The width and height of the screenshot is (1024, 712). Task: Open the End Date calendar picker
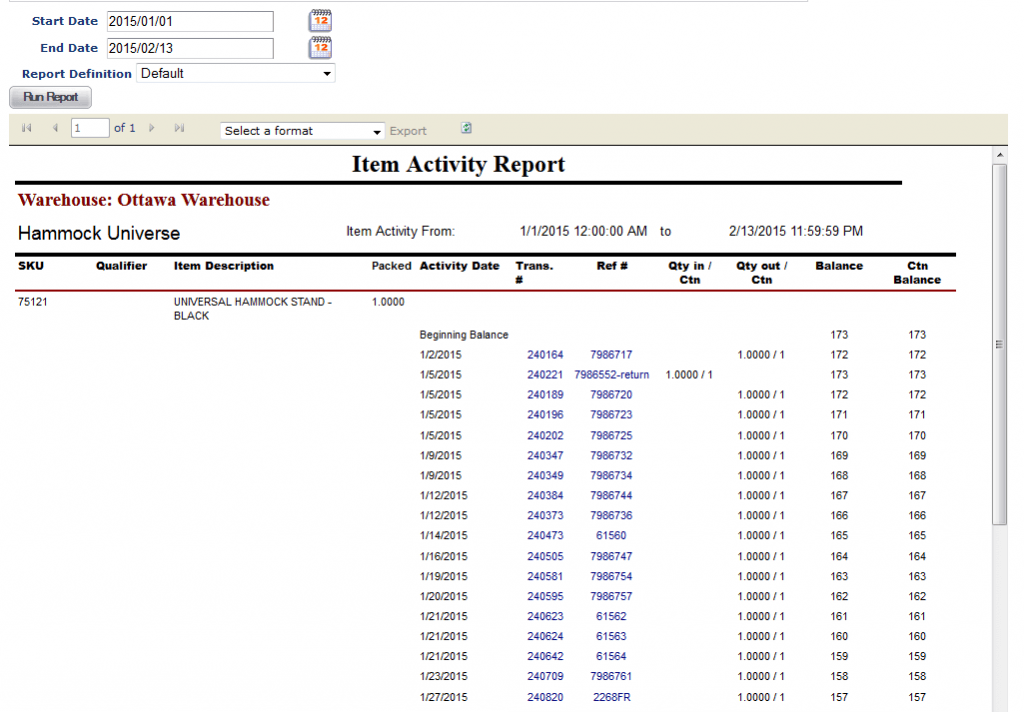point(320,47)
